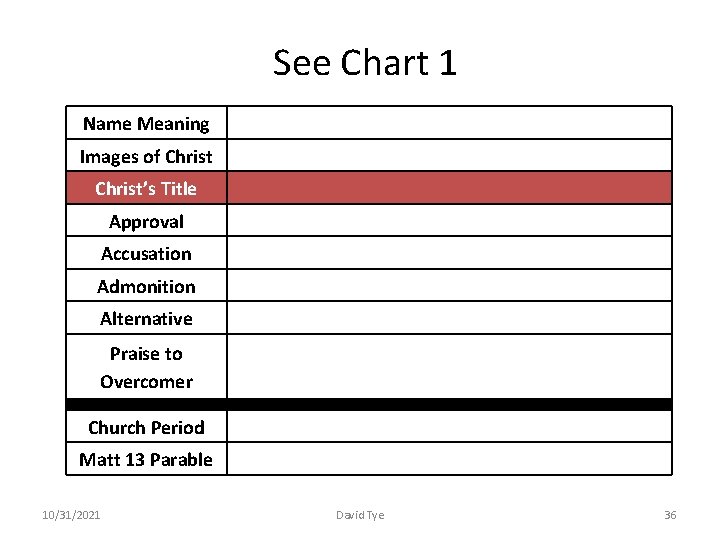Click the Praise to Overcomer cell
The width and height of the screenshot is (720, 540).
(146, 367)
